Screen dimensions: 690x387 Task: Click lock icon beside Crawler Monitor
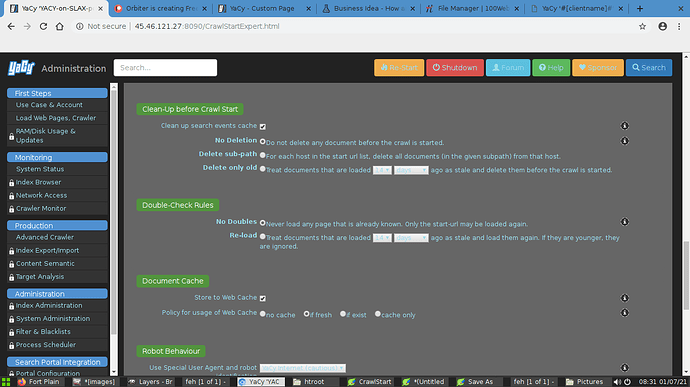click(x=11, y=209)
